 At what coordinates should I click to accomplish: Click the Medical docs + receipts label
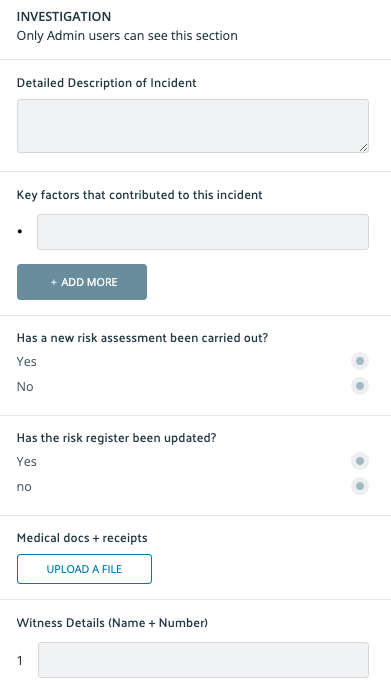82,538
